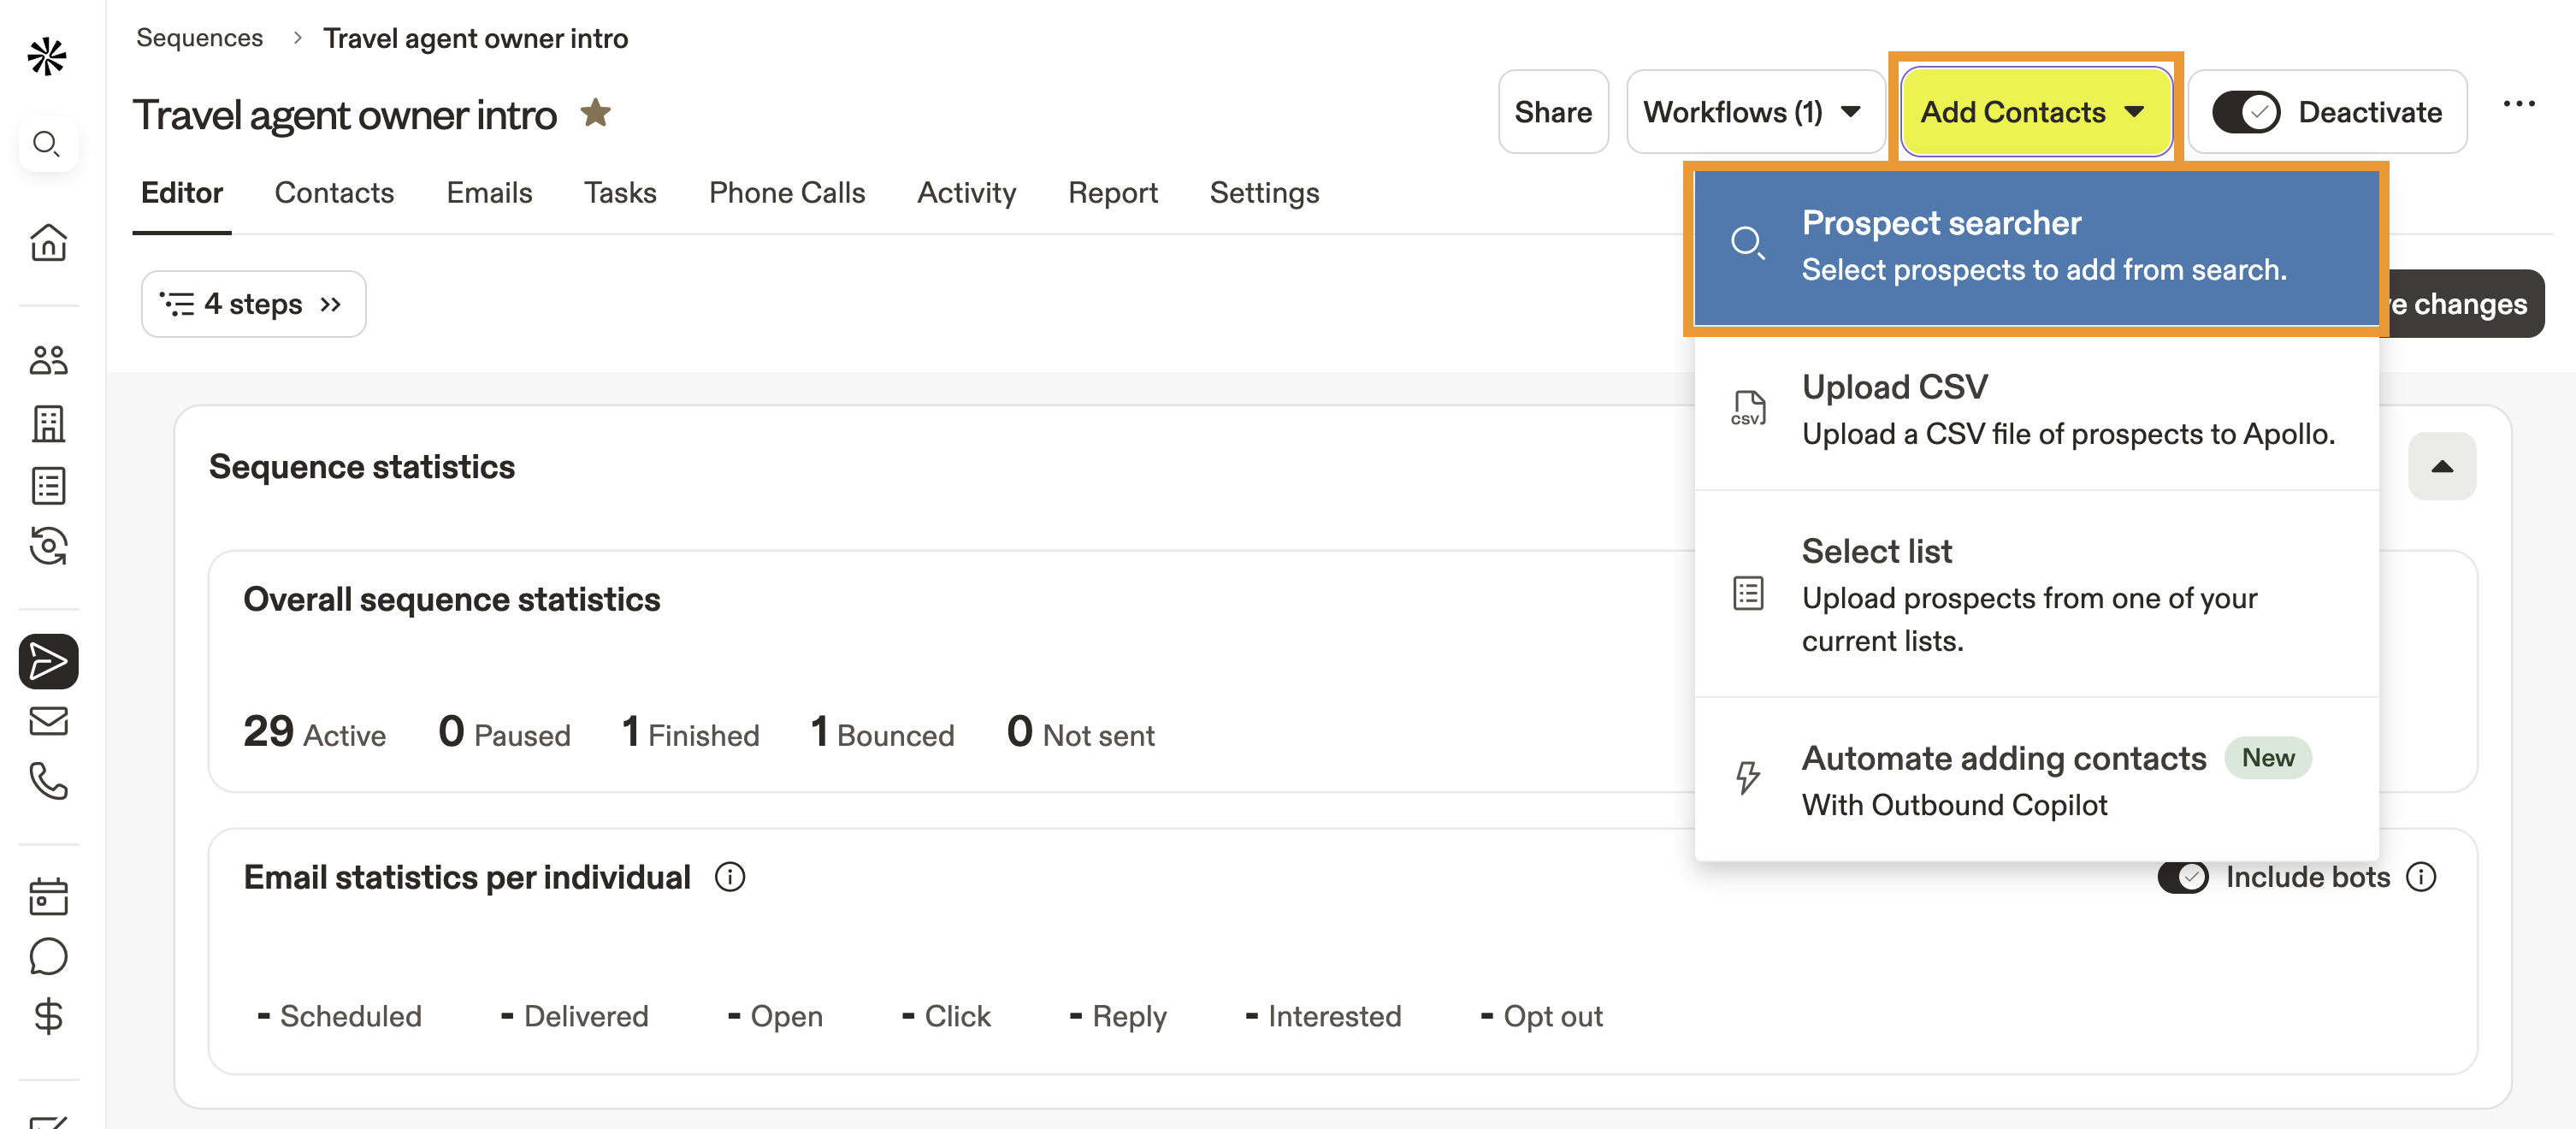
Task: Unfavorite the sequence with the star icon
Action: coord(596,113)
